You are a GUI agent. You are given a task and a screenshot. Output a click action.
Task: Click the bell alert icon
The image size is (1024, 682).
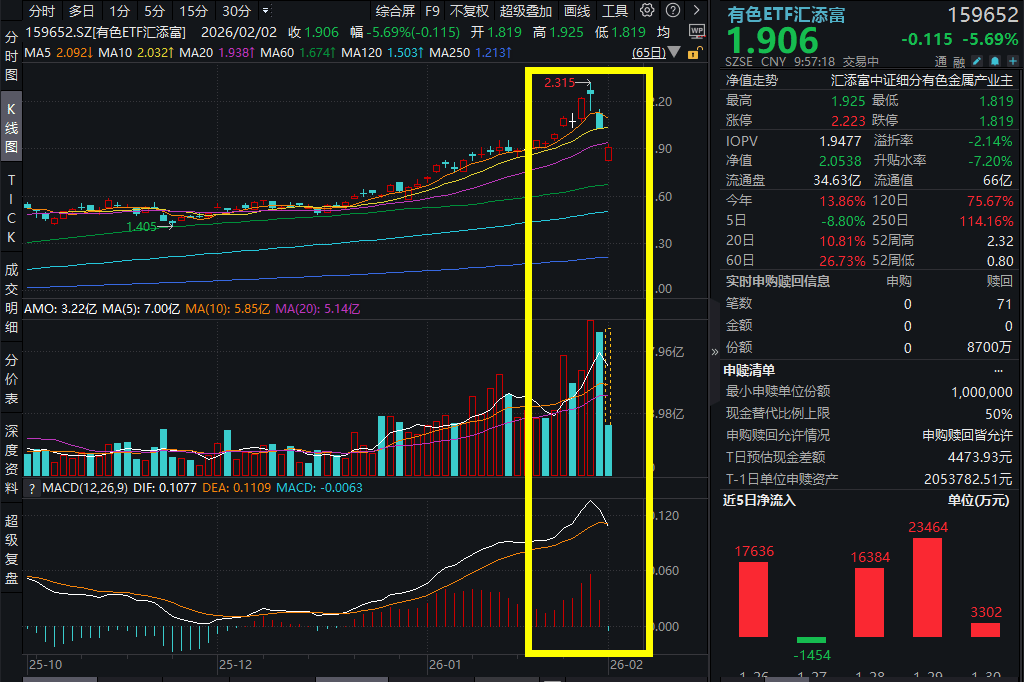pyautogui.click(x=995, y=61)
